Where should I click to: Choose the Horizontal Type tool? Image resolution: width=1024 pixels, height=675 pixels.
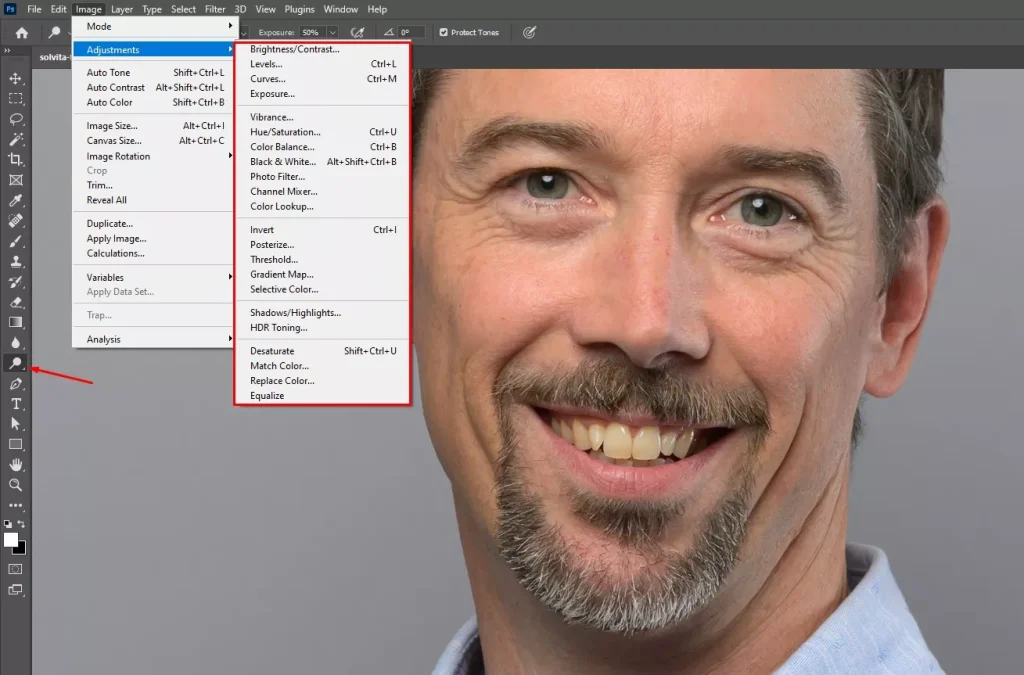click(x=14, y=403)
